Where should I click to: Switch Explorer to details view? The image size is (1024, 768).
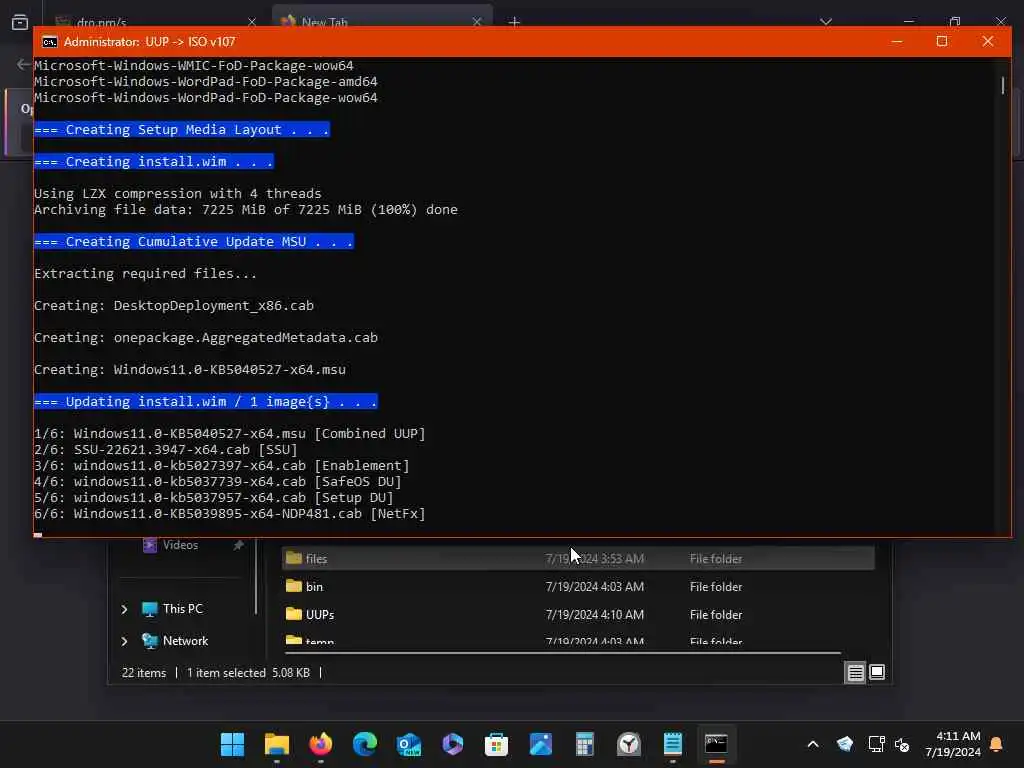[856, 672]
